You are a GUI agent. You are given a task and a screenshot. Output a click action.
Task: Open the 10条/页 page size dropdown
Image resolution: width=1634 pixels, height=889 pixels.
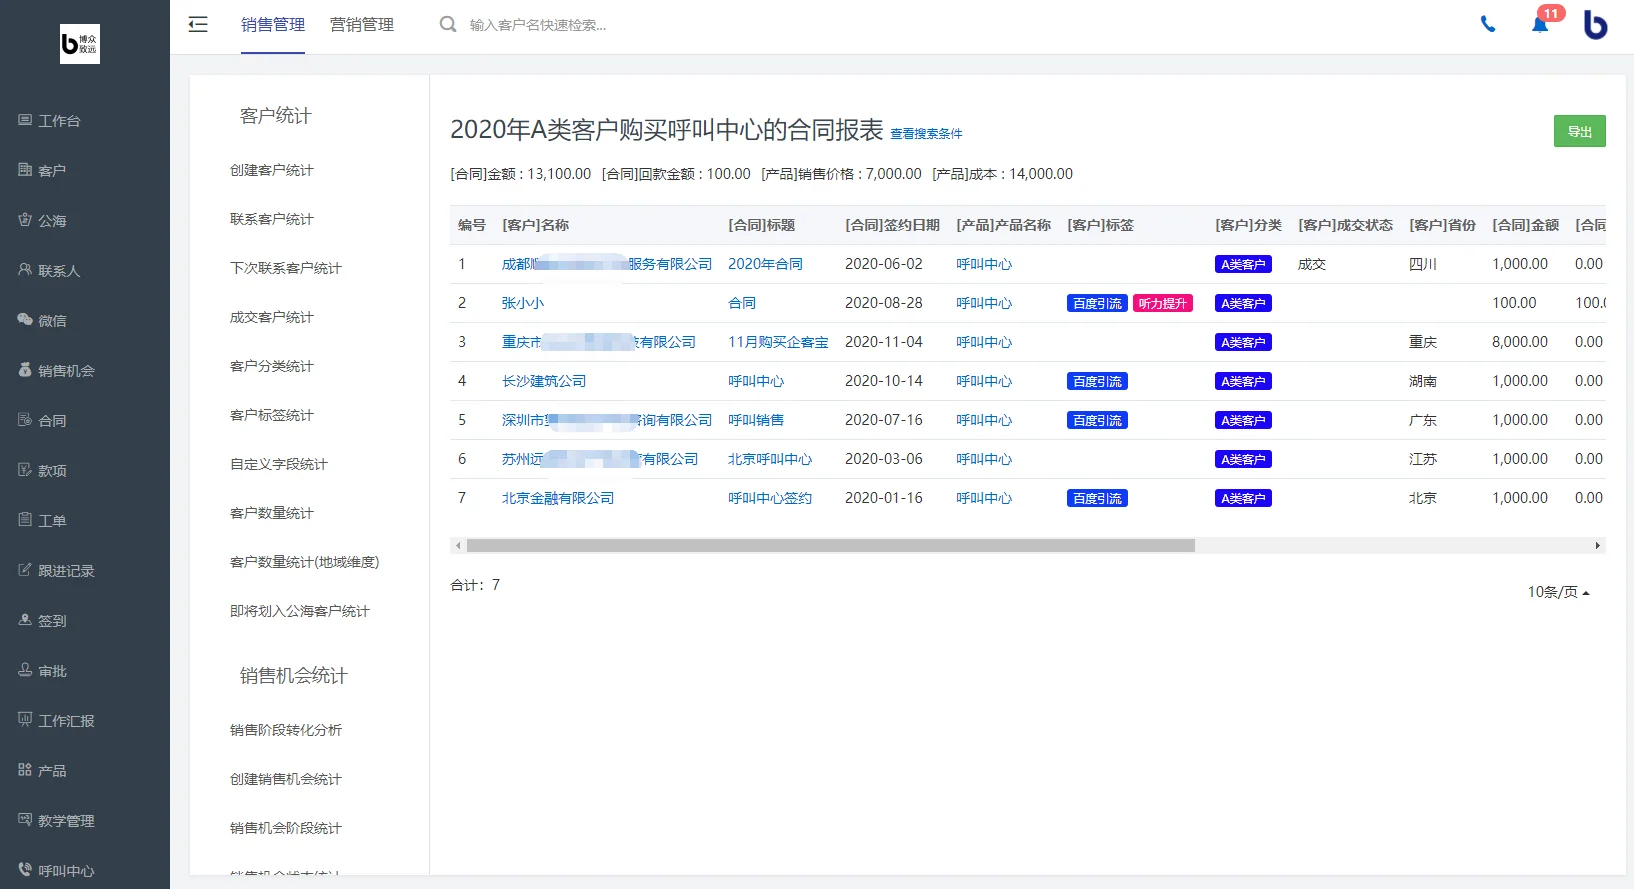click(1558, 592)
